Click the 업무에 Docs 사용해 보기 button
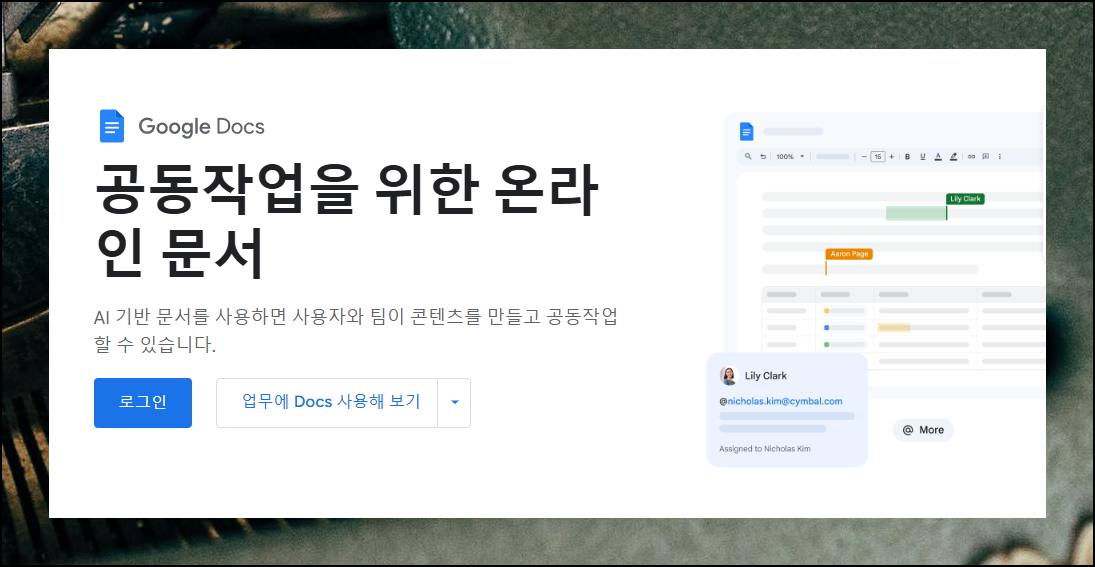This screenshot has width=1095, height=567. pos(327,403)
